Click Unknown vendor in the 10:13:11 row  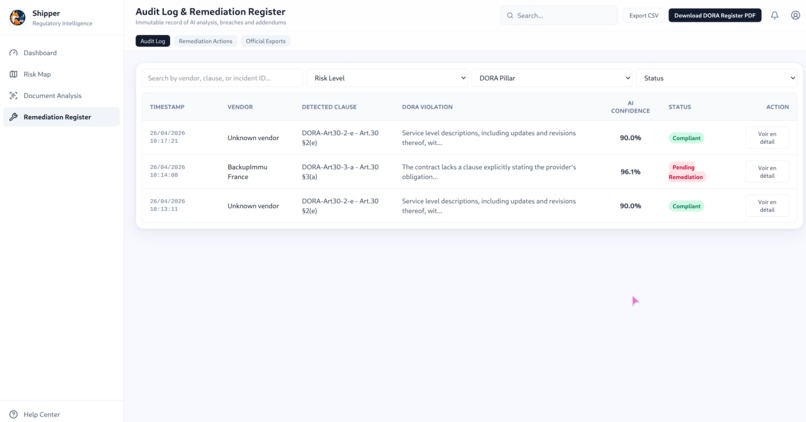pos(253,206)
